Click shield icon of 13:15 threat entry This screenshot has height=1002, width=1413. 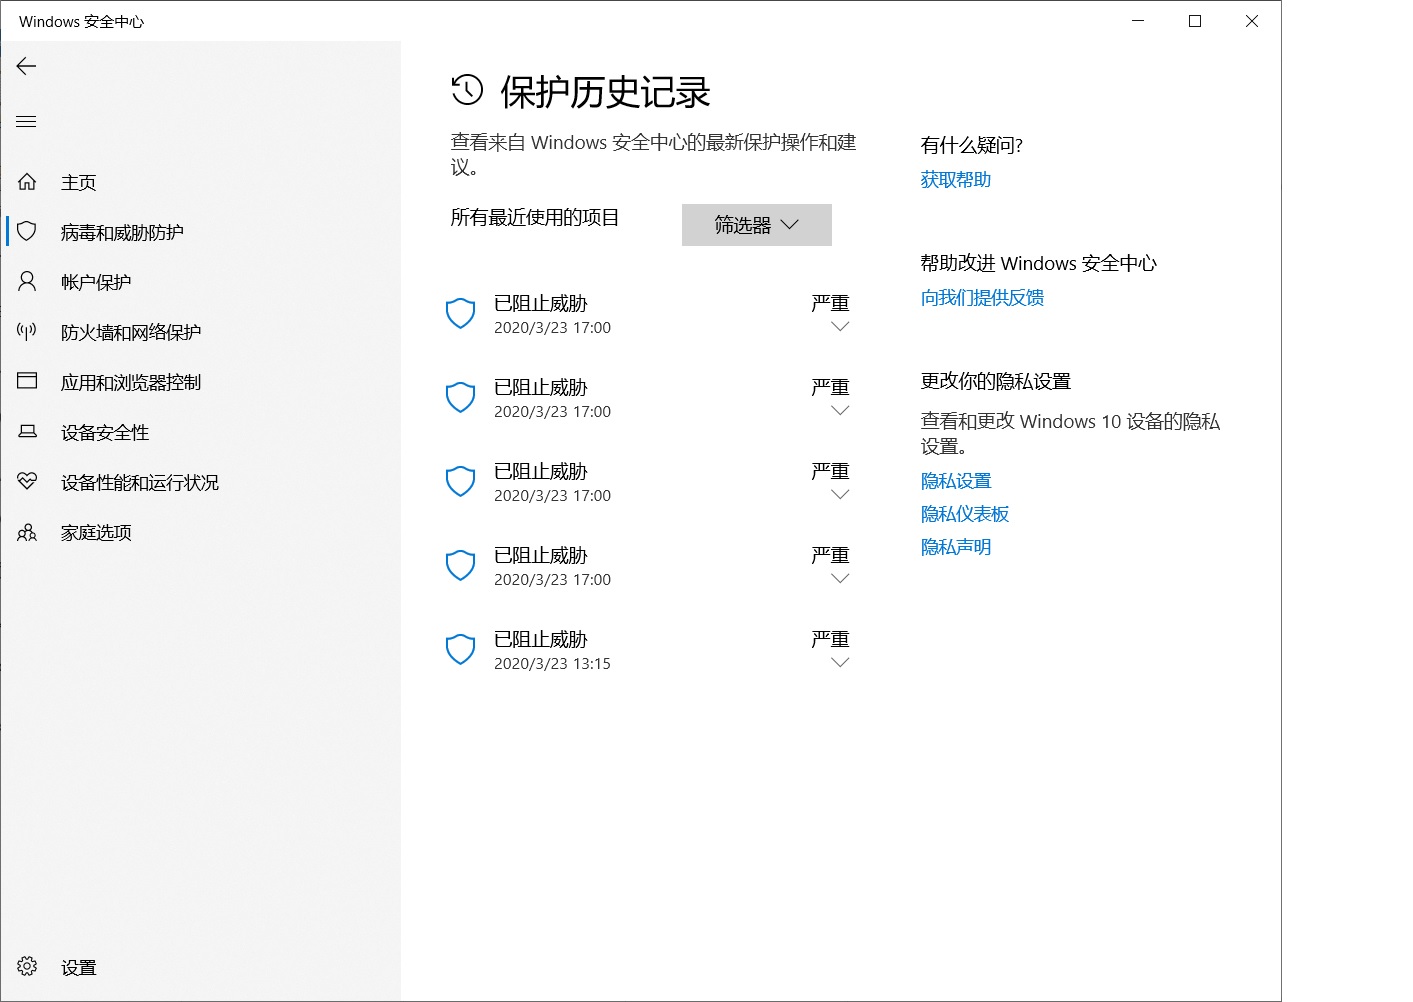point(460,649)
